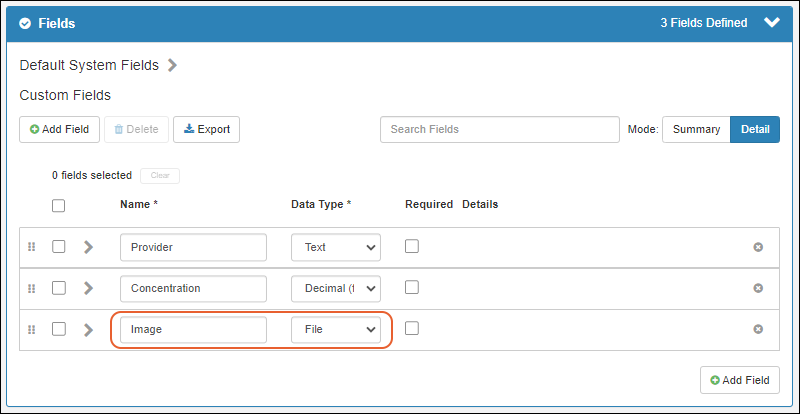Open Data Type dropdown for Image field
This screenshot has height=414, width=800.
click(x=336, y=329)
